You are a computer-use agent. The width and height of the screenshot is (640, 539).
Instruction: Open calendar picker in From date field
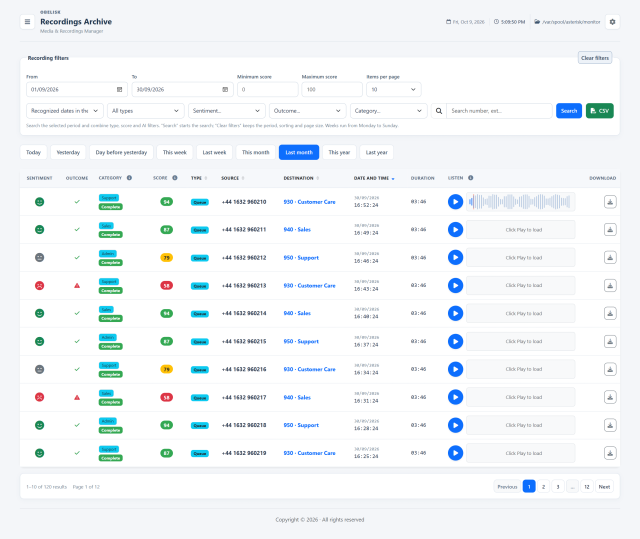[x=120, y=89]
